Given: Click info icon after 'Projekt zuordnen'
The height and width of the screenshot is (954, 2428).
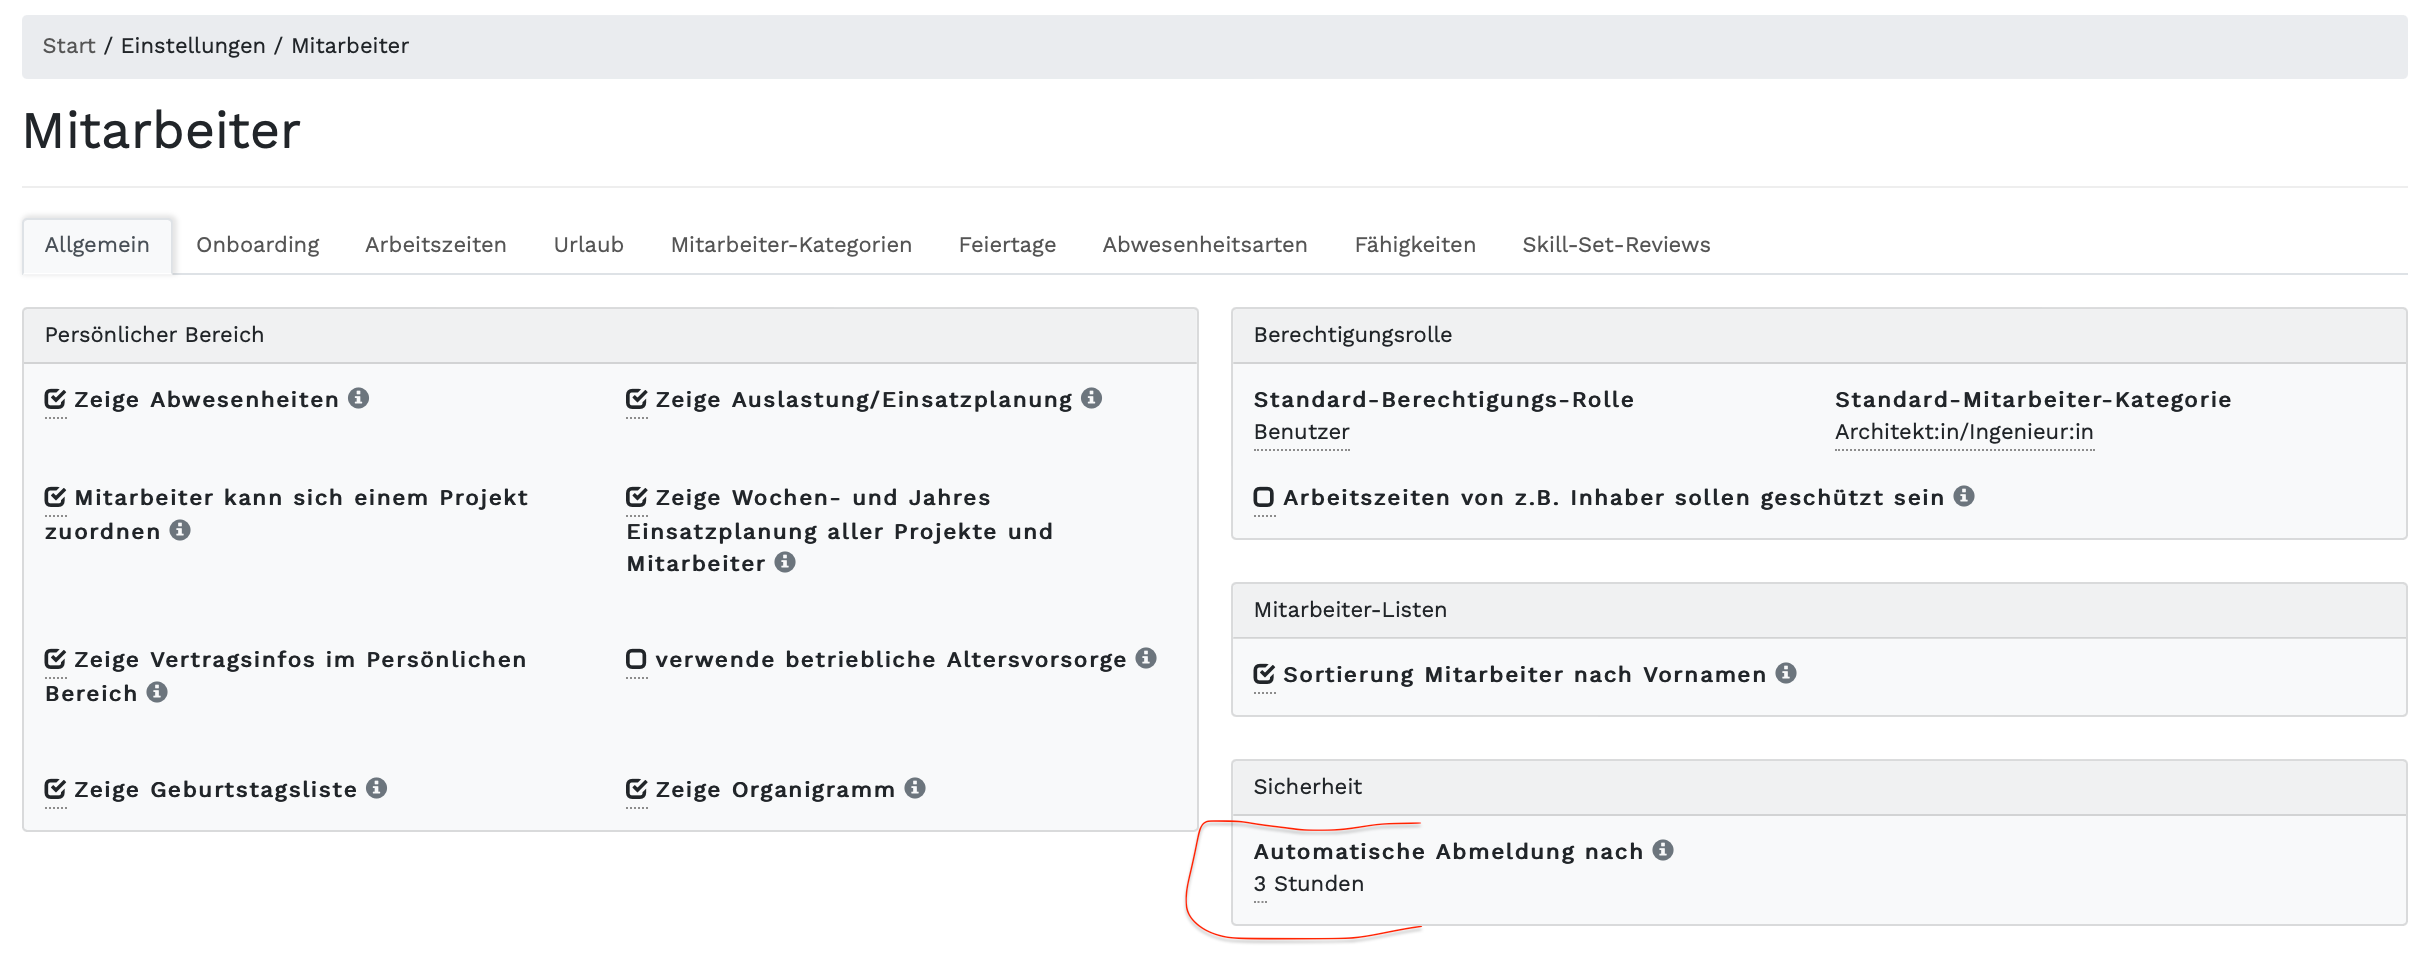Looking at the screenshot, I should click(x=180, y=530).
